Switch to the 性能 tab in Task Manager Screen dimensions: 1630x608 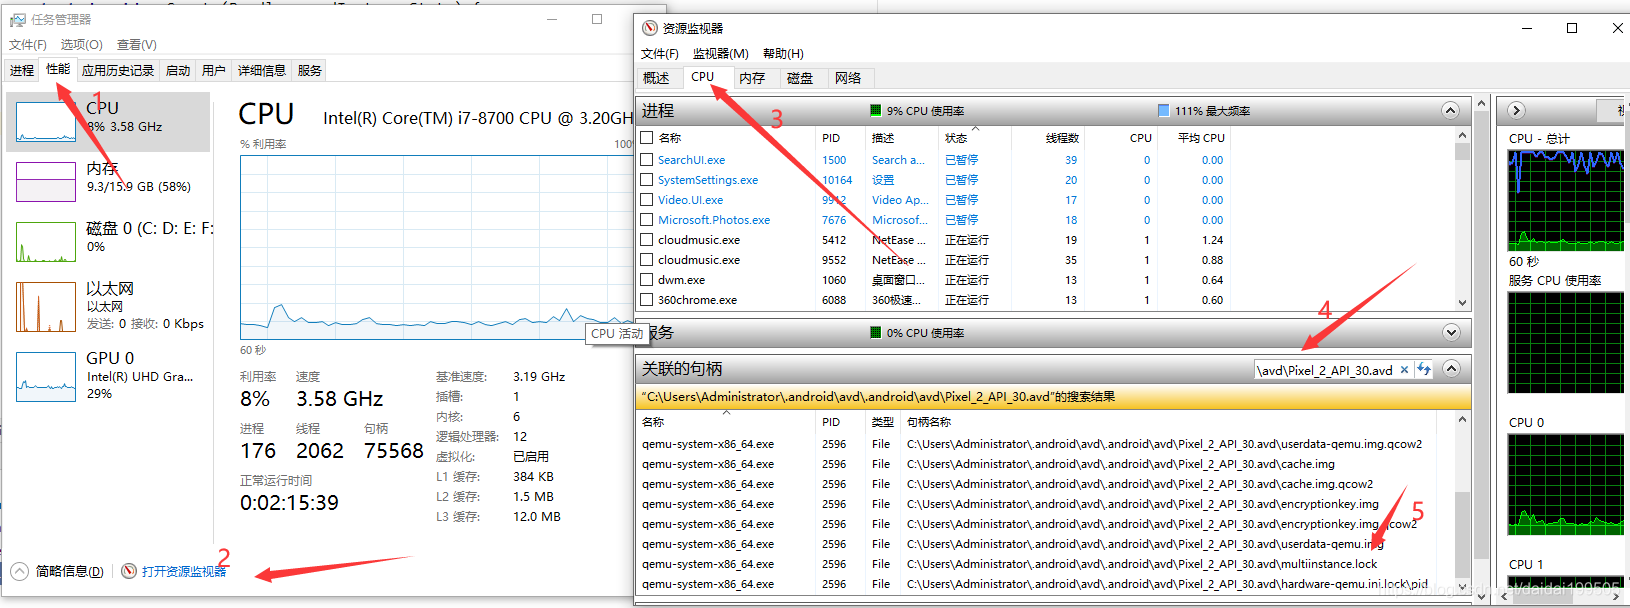(x=58, y=70)
